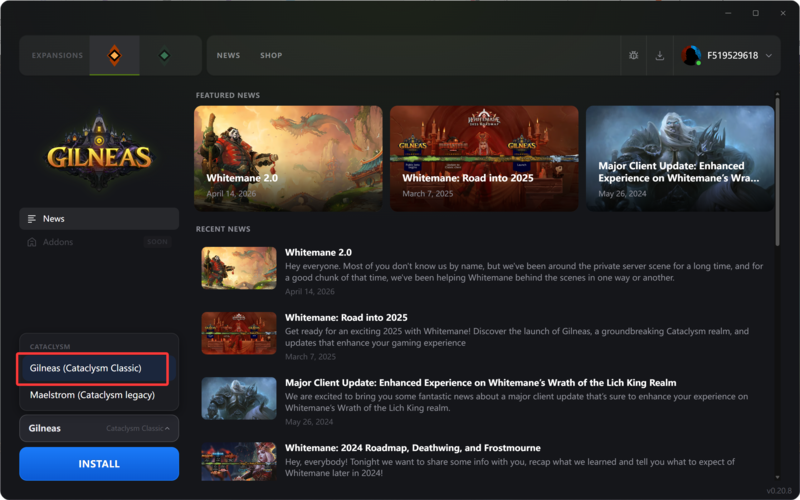The width and height of the screenshot is (800, 500).
Task: Click the April 14, 2026 recent news date
Action: 310,291
